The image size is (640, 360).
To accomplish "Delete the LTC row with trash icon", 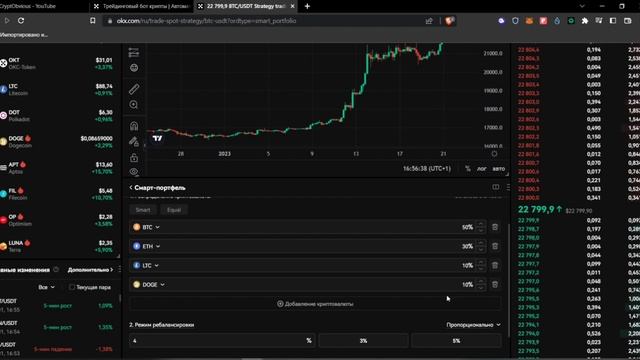I will tap(495, 265).
